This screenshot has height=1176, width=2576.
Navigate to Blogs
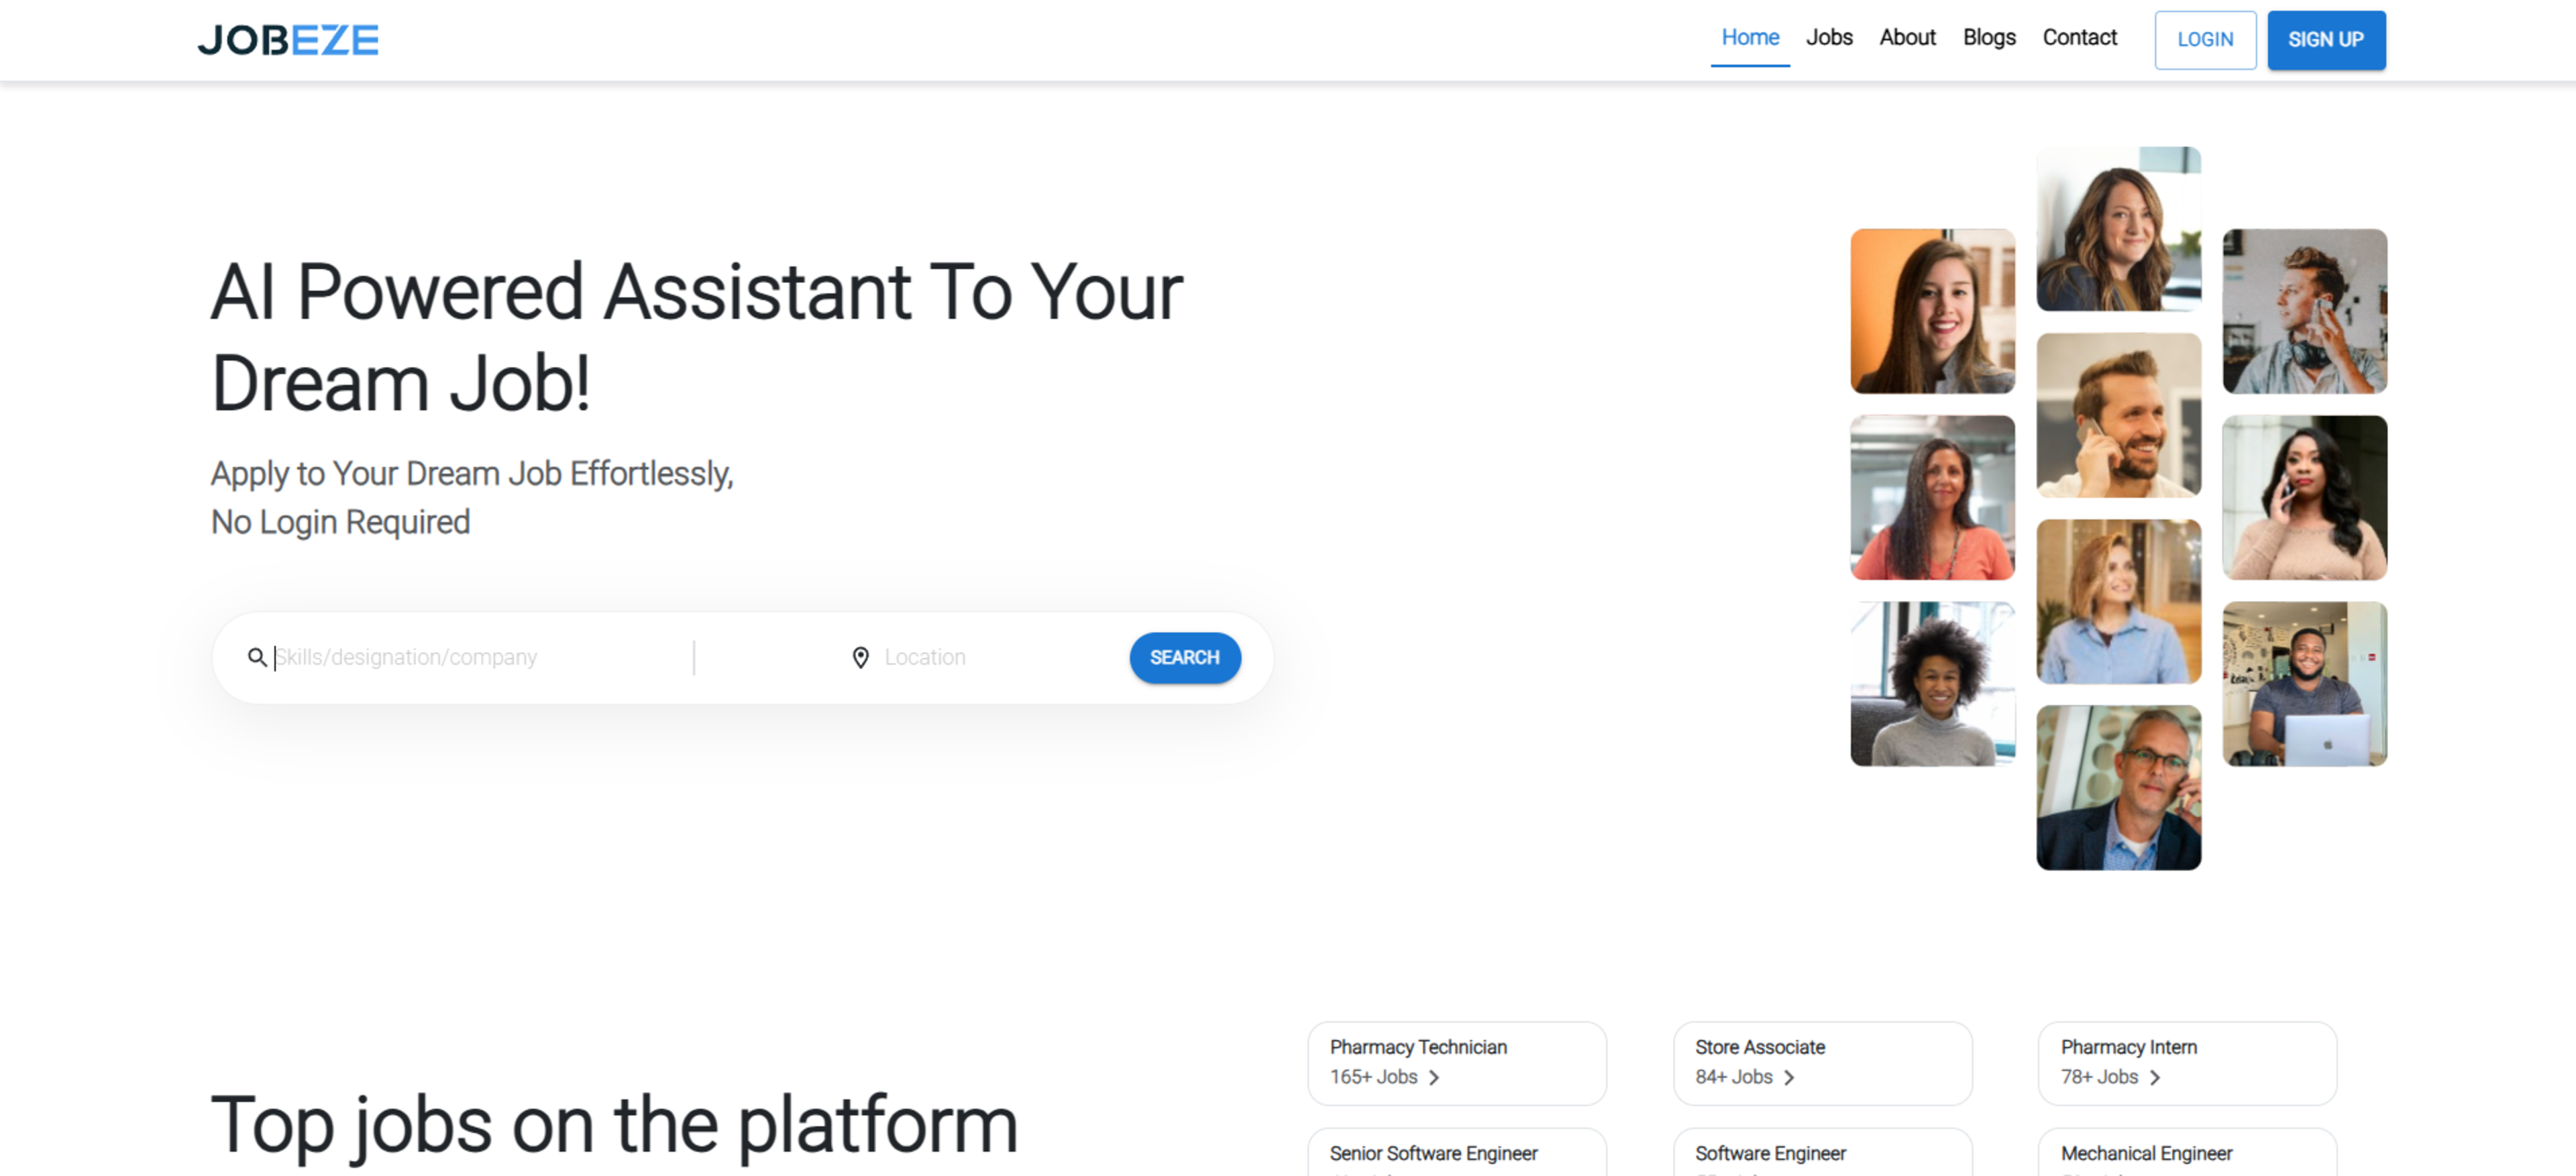[x=1988, y=38]
